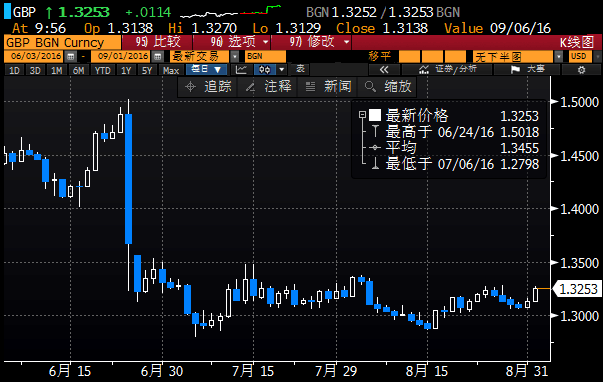This screenshot has width=603, height=382.
Task: Click the 平均 average marker icon in legend
Action: point(375,148)
